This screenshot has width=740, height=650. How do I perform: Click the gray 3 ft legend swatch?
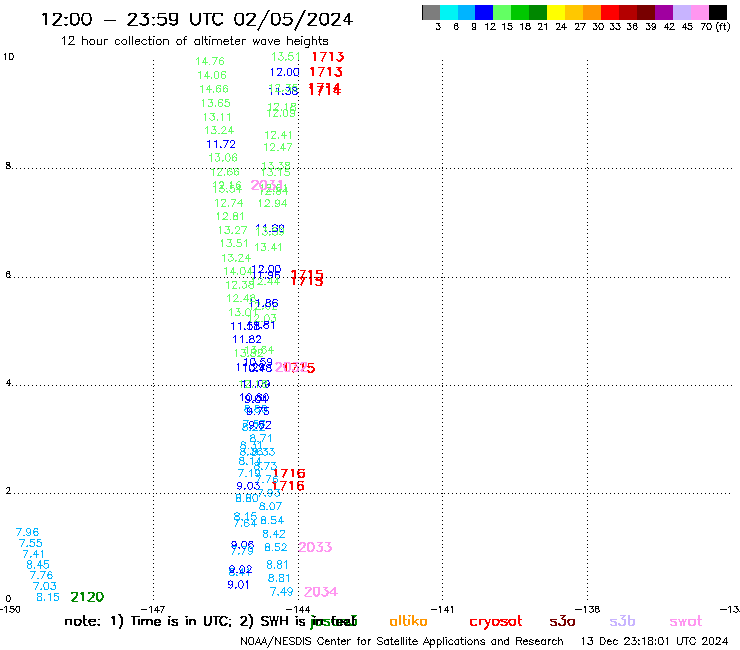[431, 12]
